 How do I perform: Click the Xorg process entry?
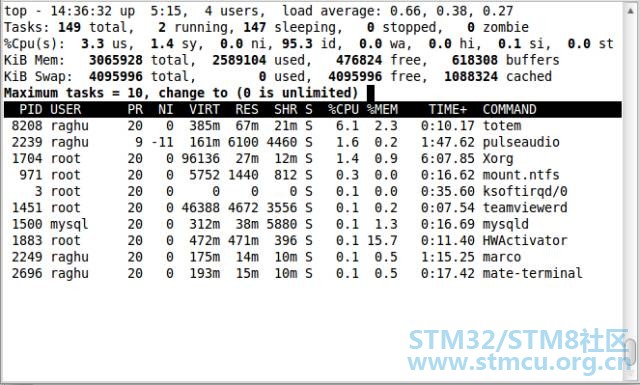click(x=498, y=158)
